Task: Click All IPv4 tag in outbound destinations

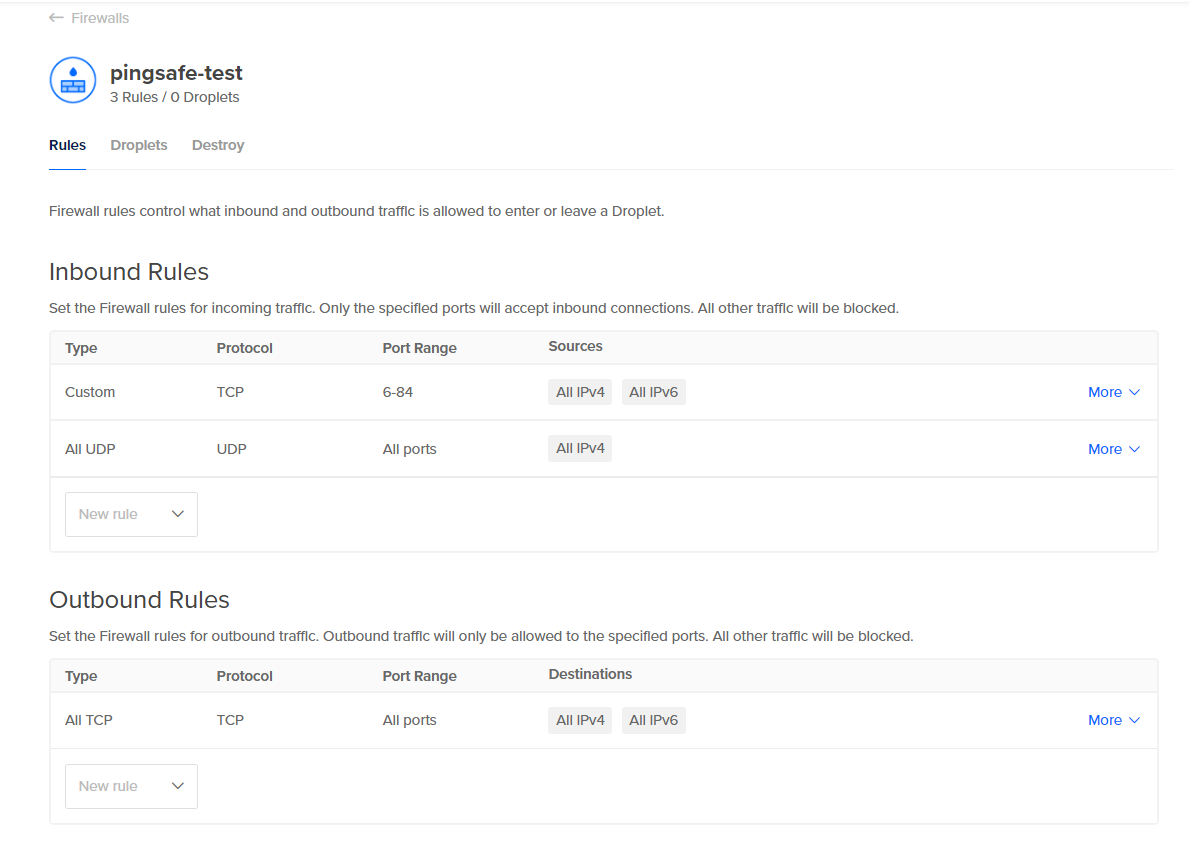Action: pyautogui.click(x=580, y=720)
